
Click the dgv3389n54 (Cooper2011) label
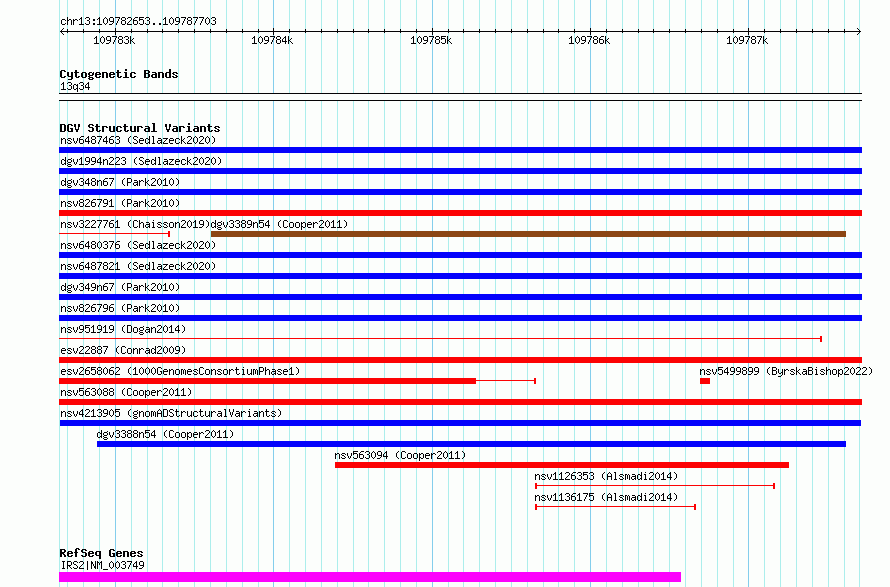coord(279,224)
